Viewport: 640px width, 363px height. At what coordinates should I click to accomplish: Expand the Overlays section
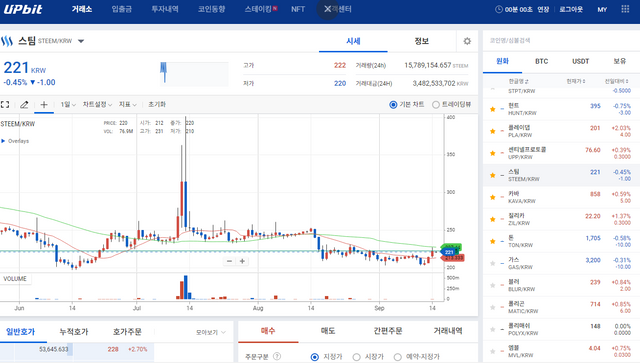(x=15, y=141)
